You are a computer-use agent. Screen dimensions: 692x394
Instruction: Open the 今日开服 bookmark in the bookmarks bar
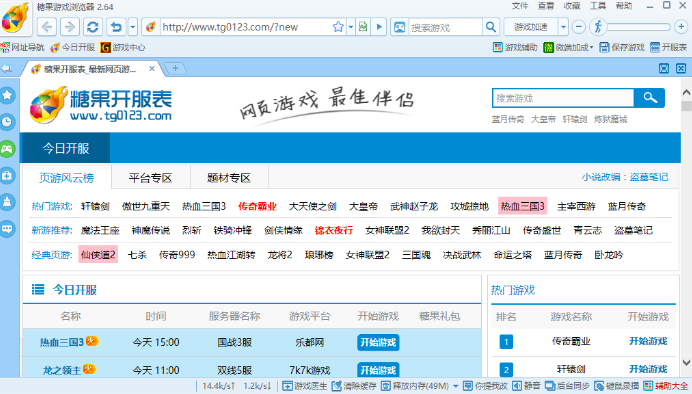click(73, 47)
